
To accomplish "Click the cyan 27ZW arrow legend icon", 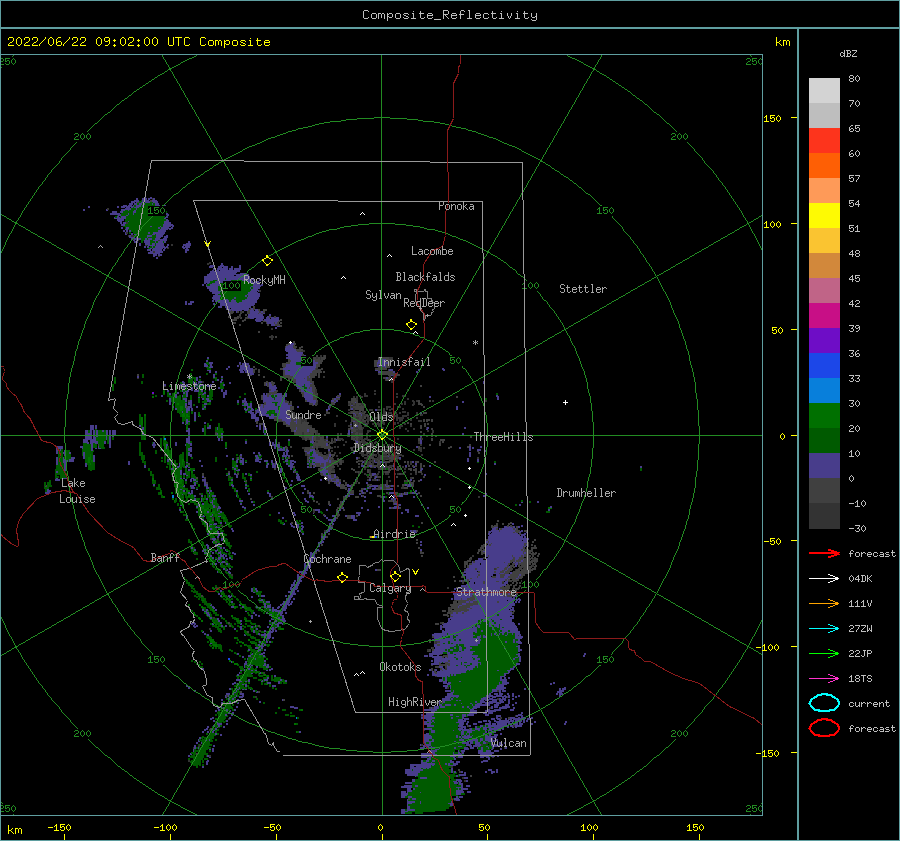I will [x=824, y=629].
